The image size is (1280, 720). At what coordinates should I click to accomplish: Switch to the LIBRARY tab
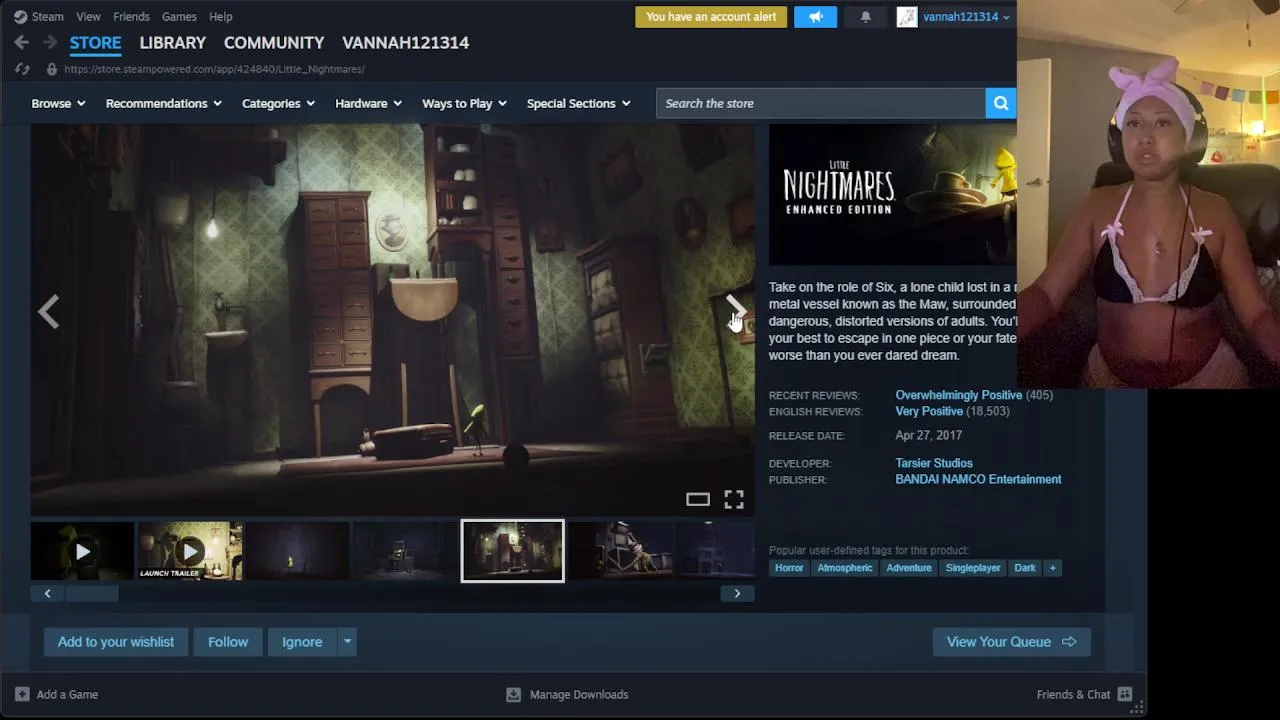(172, 42)
